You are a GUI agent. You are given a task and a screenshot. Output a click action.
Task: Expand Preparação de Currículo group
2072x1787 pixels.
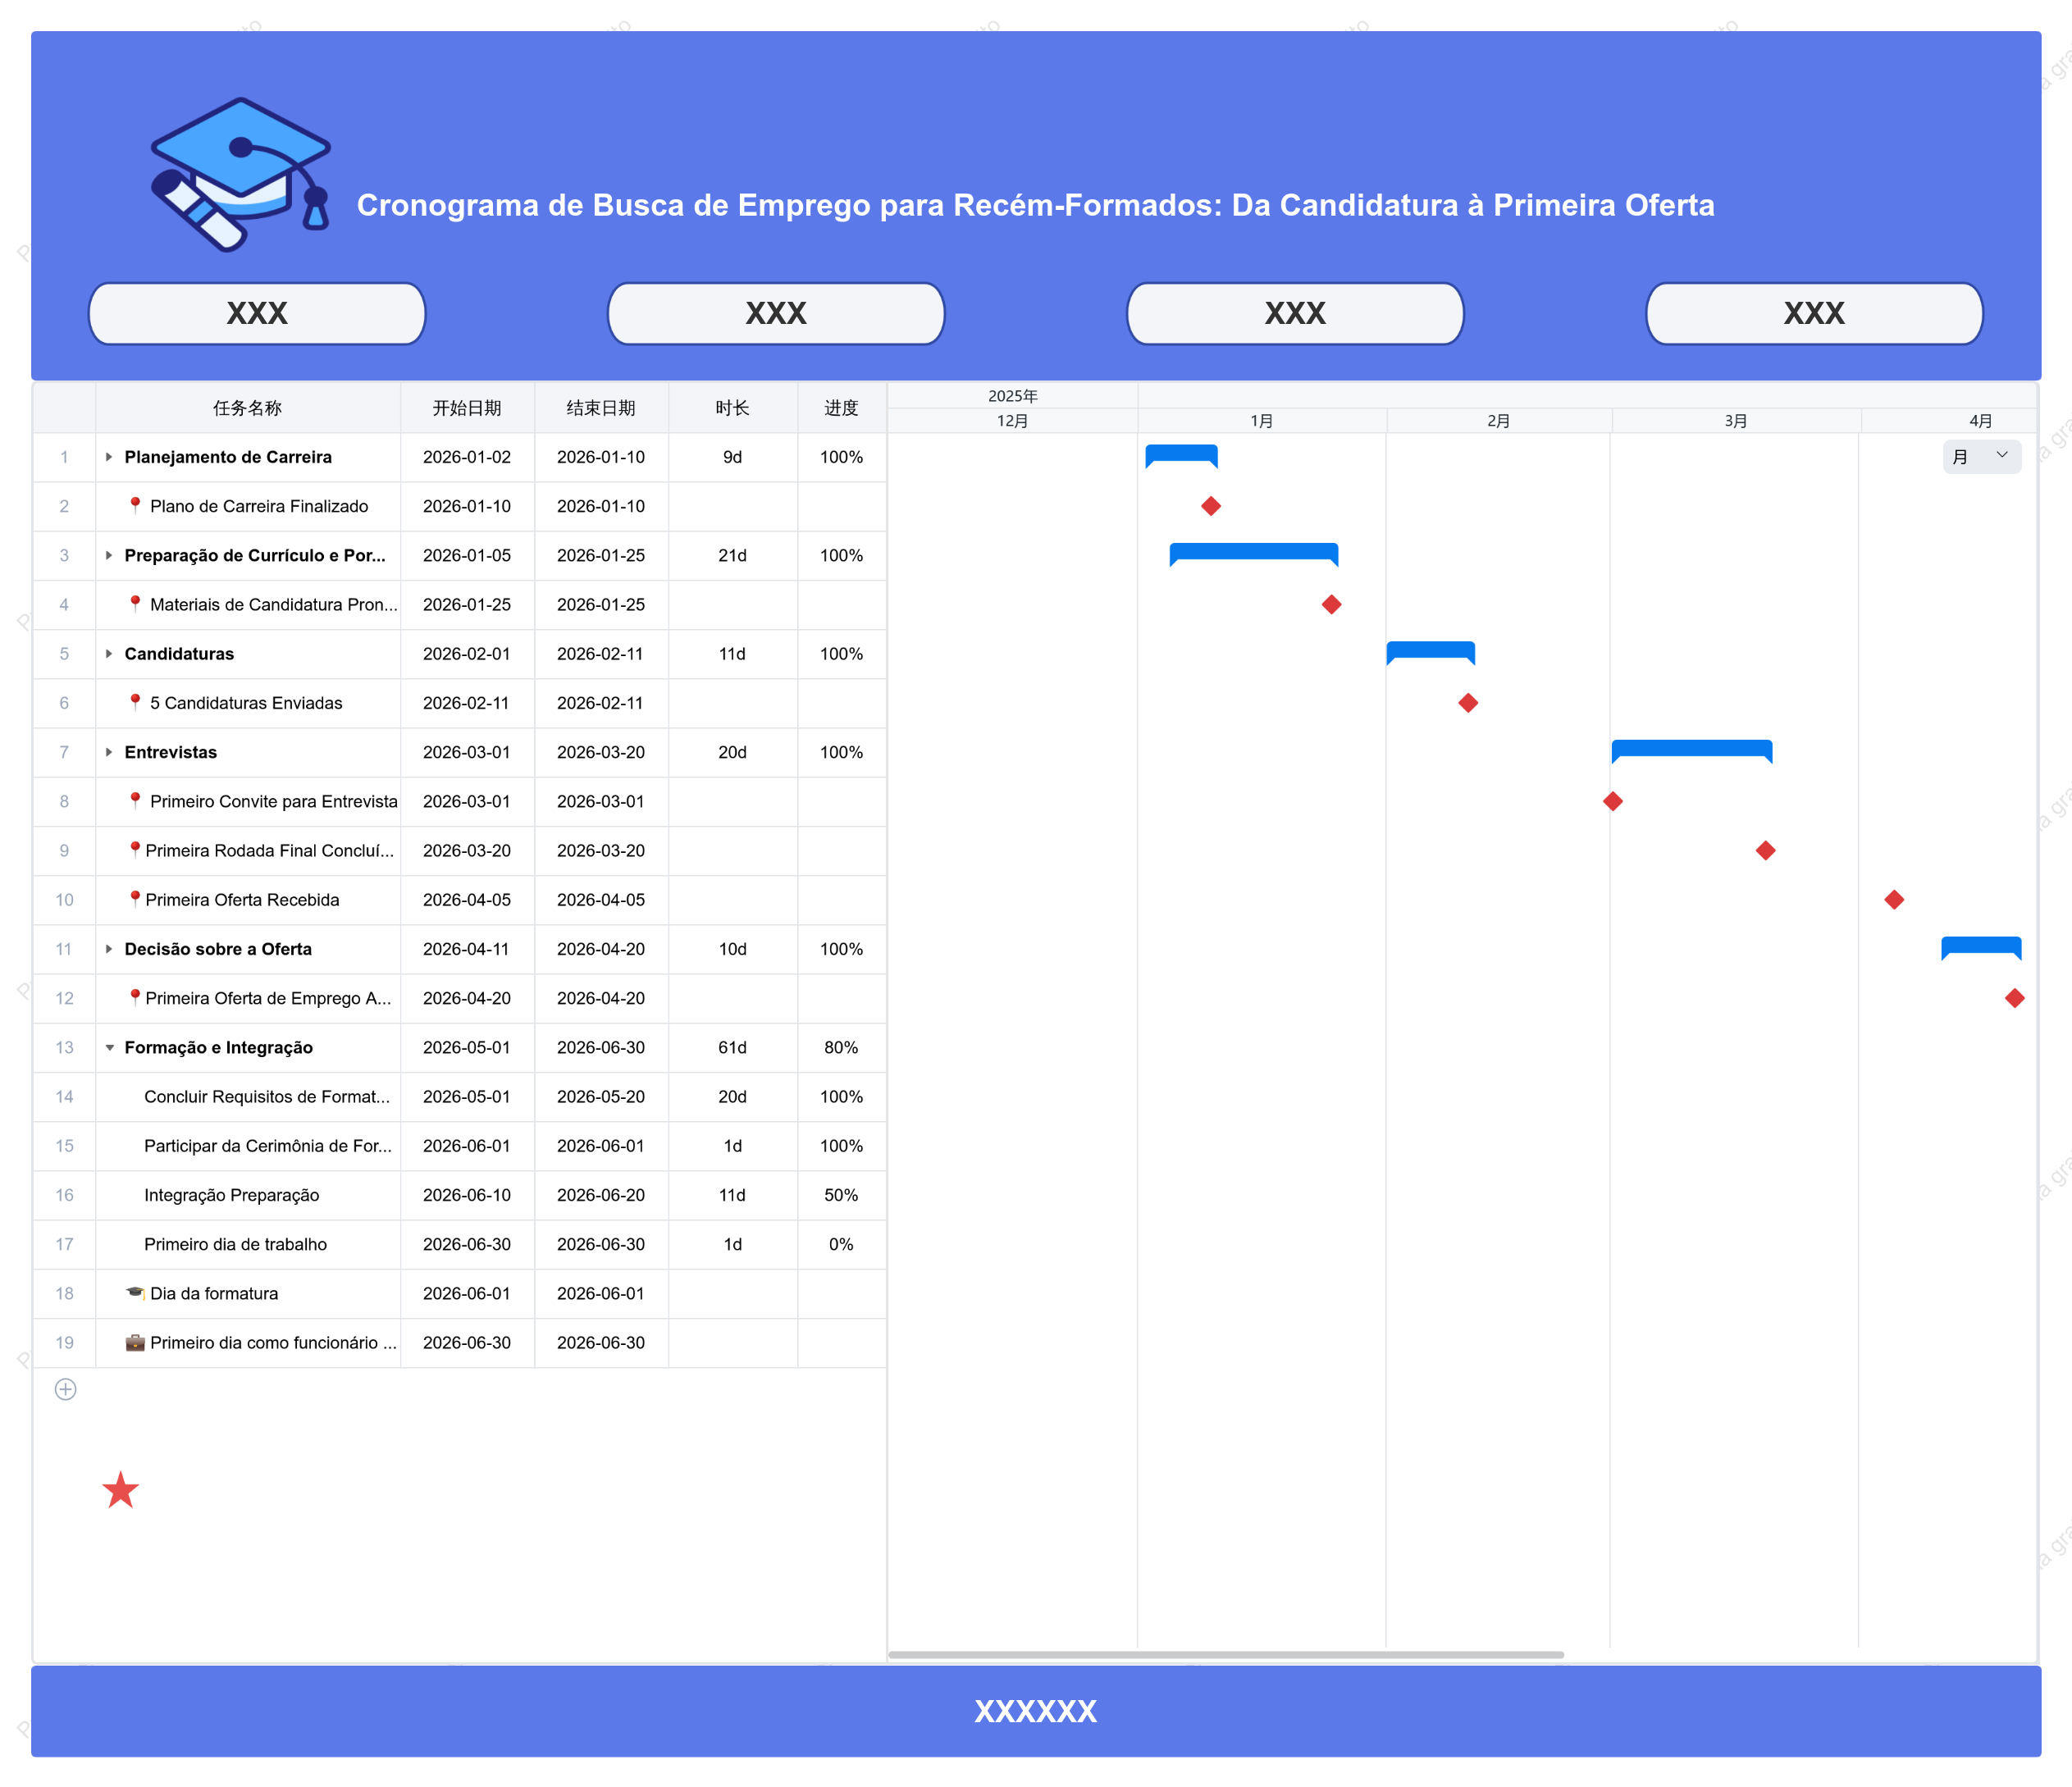[x=109, y=555]
